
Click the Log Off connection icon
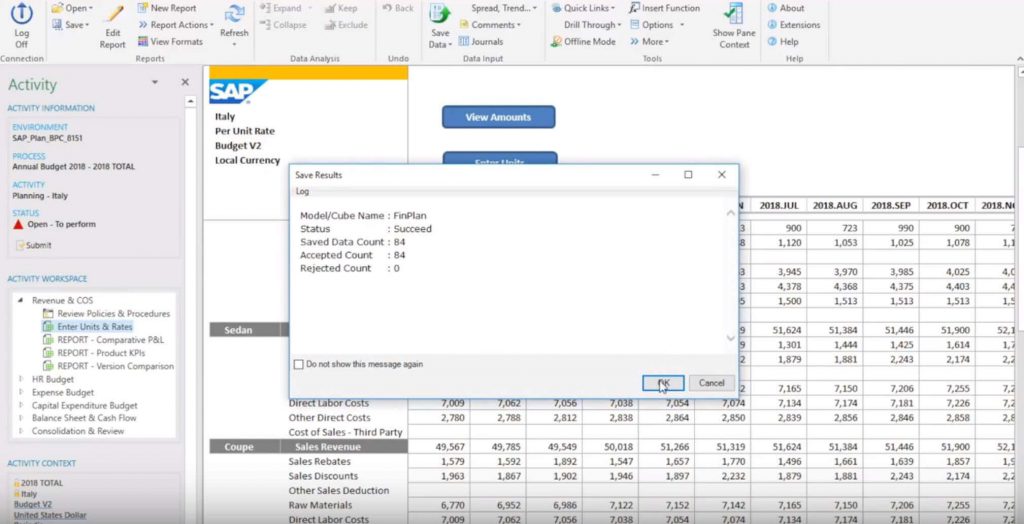point(22,25)
